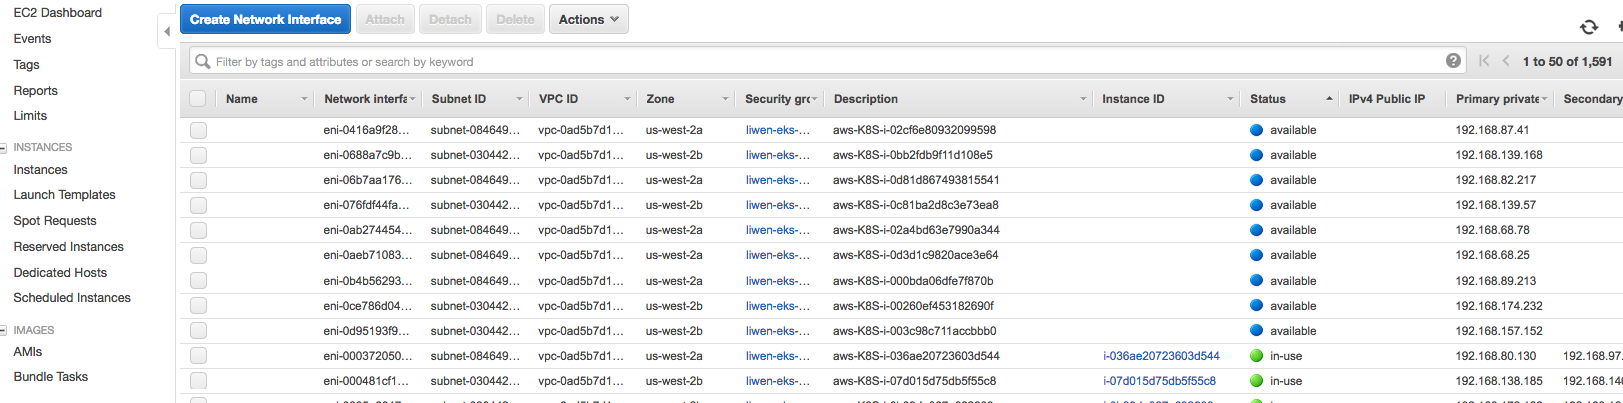Expand the Instance ID column dropdown
1623x403 pixels.
pos(1230,99)
